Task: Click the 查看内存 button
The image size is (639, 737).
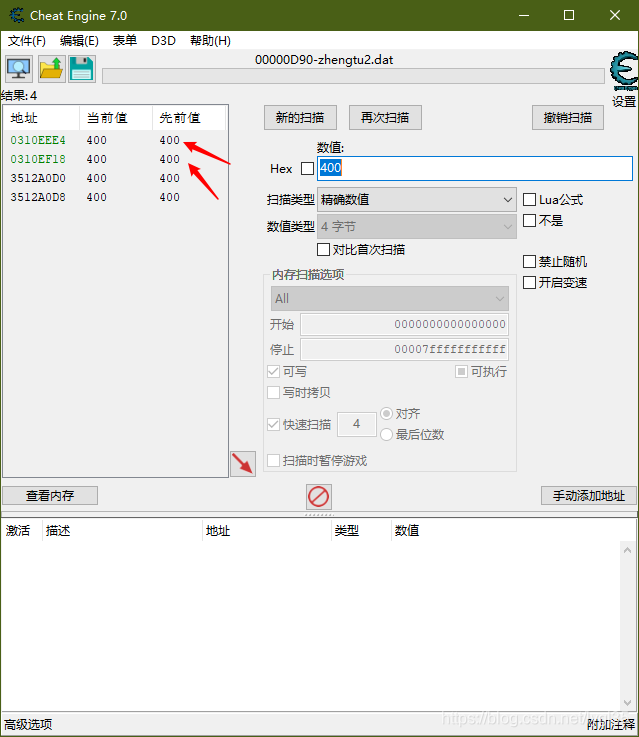Action: click(x=50, y=495)
